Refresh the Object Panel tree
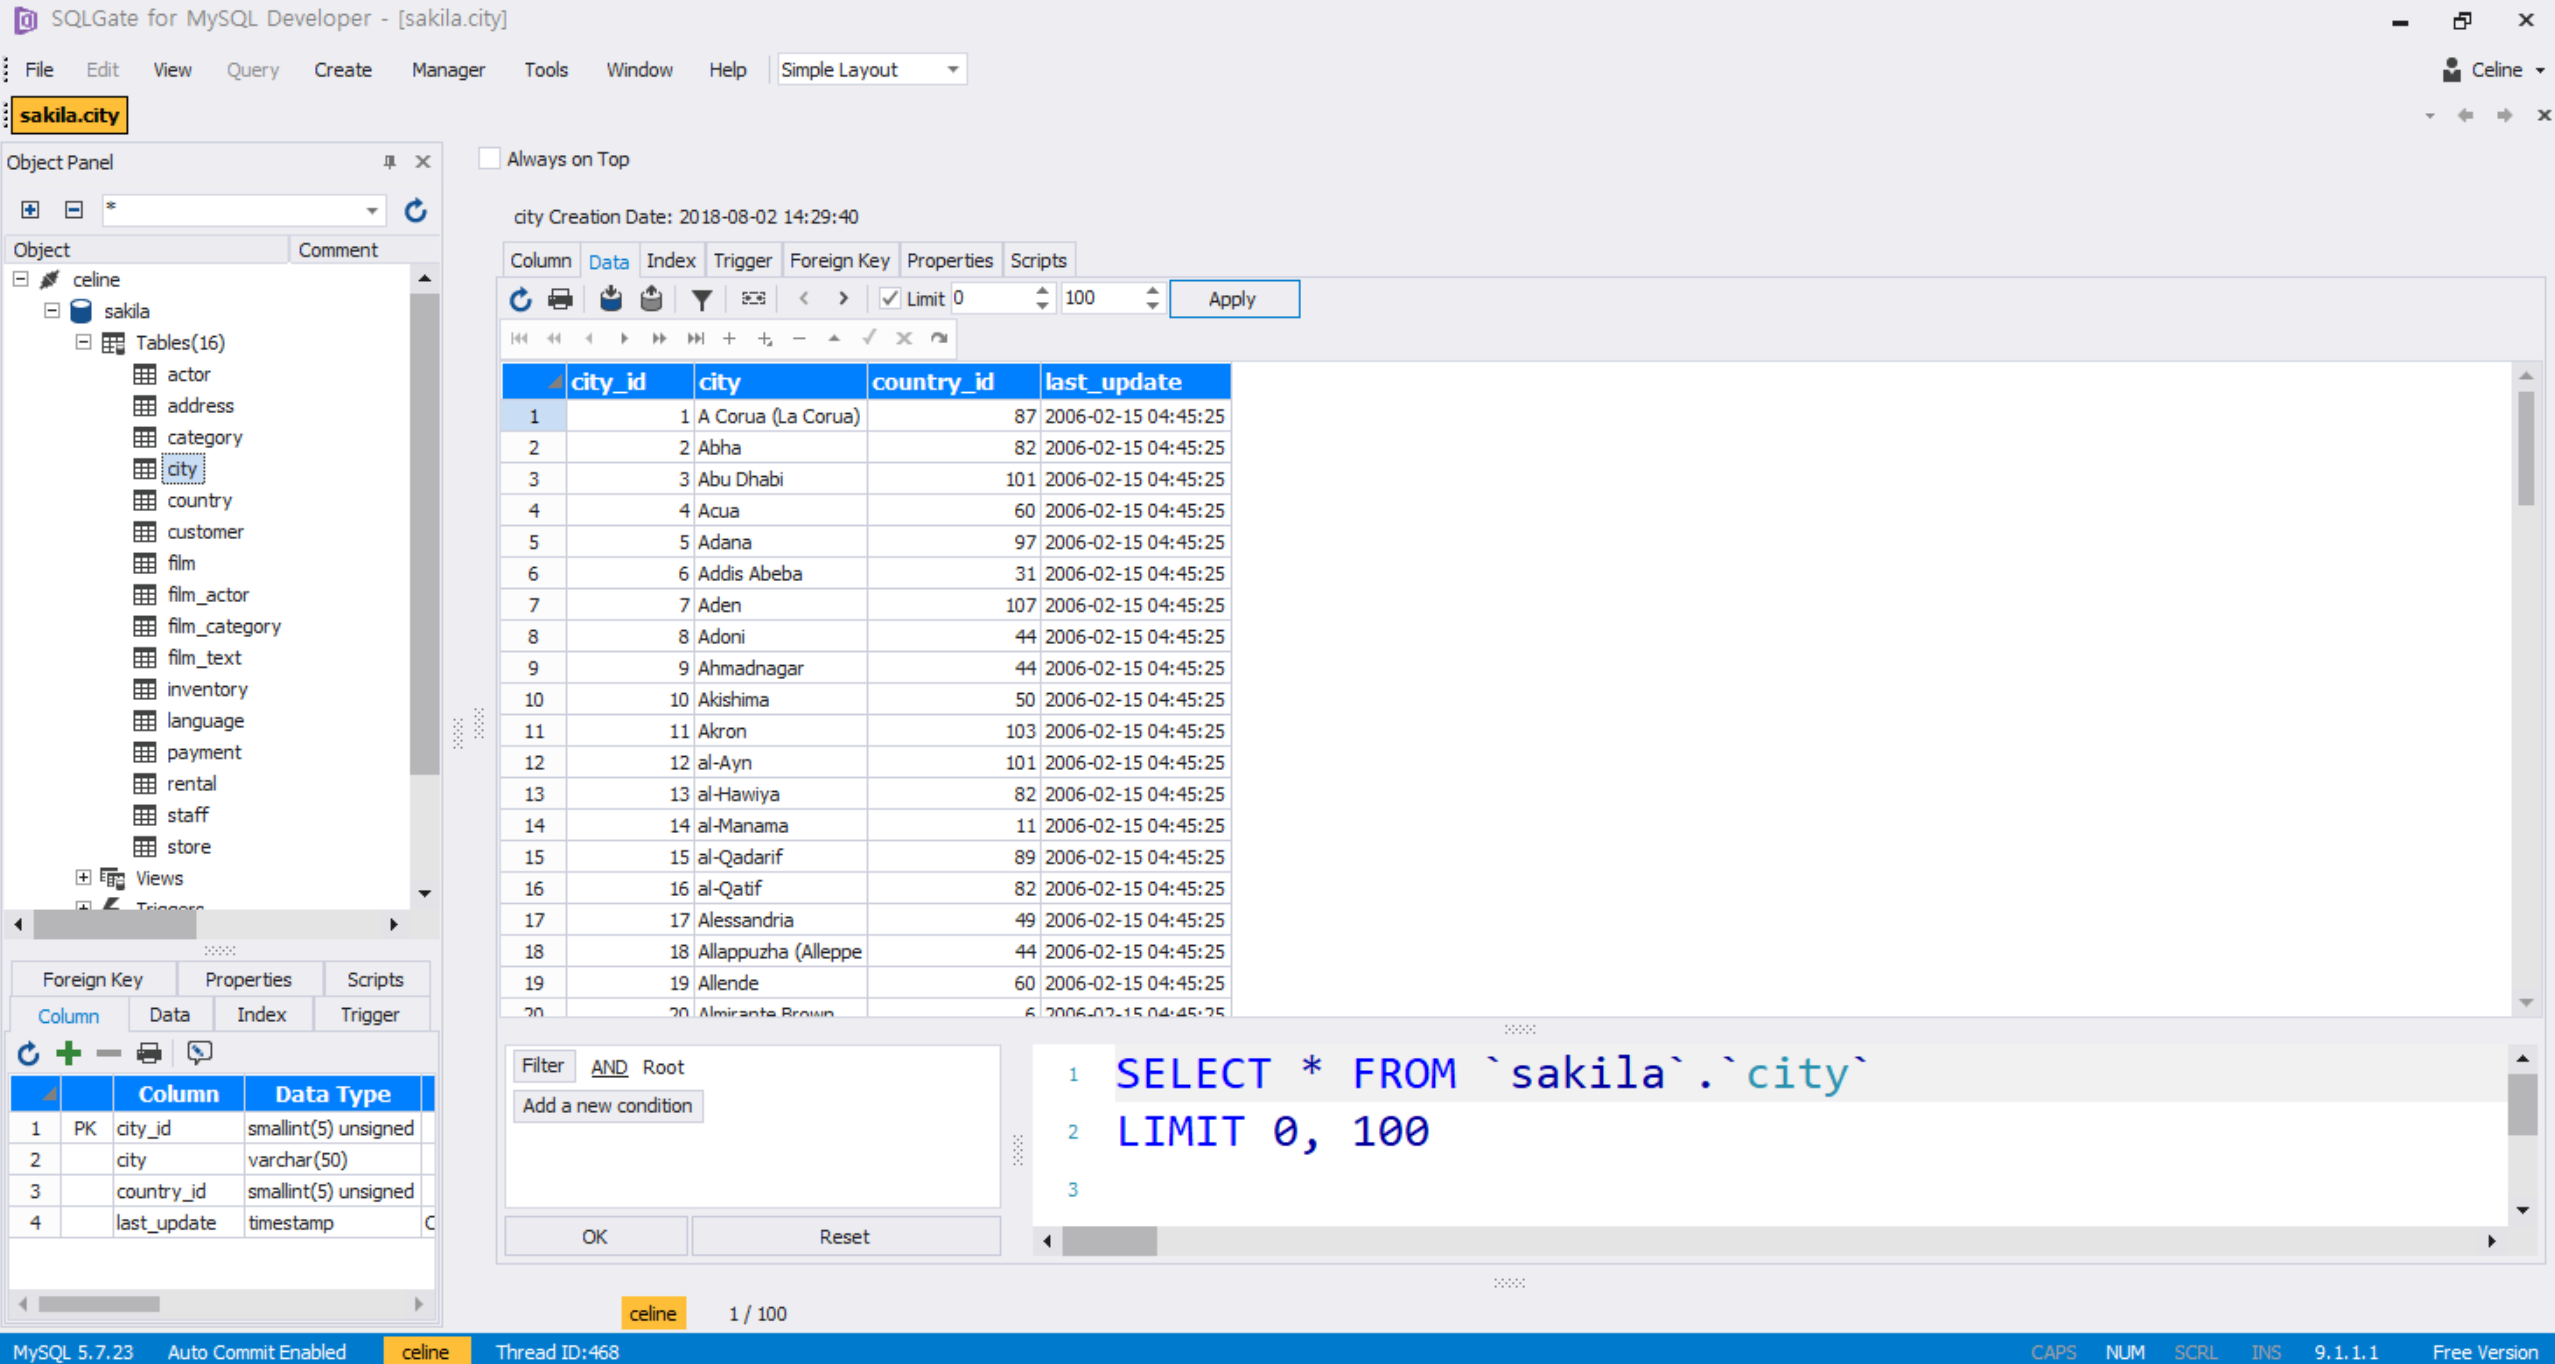This screenshot has width=2555, height=1364. click(x=416, y=210)
